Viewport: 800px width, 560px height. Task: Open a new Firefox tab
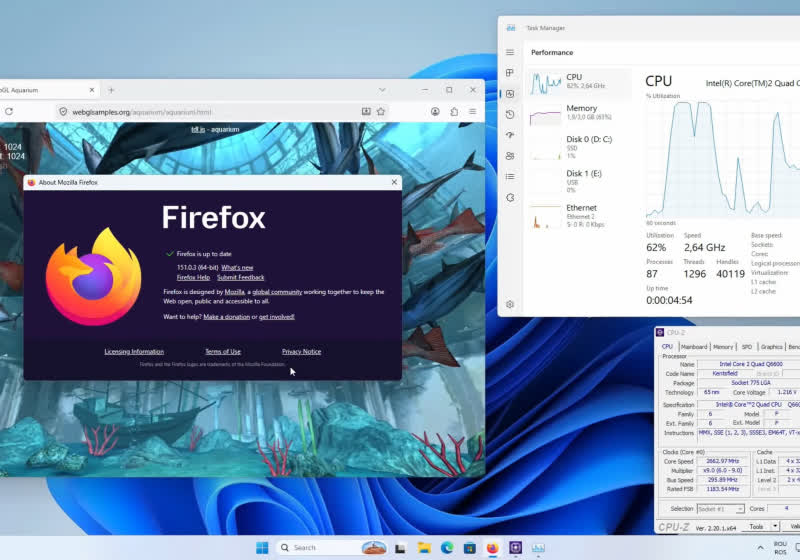[111, 90]
